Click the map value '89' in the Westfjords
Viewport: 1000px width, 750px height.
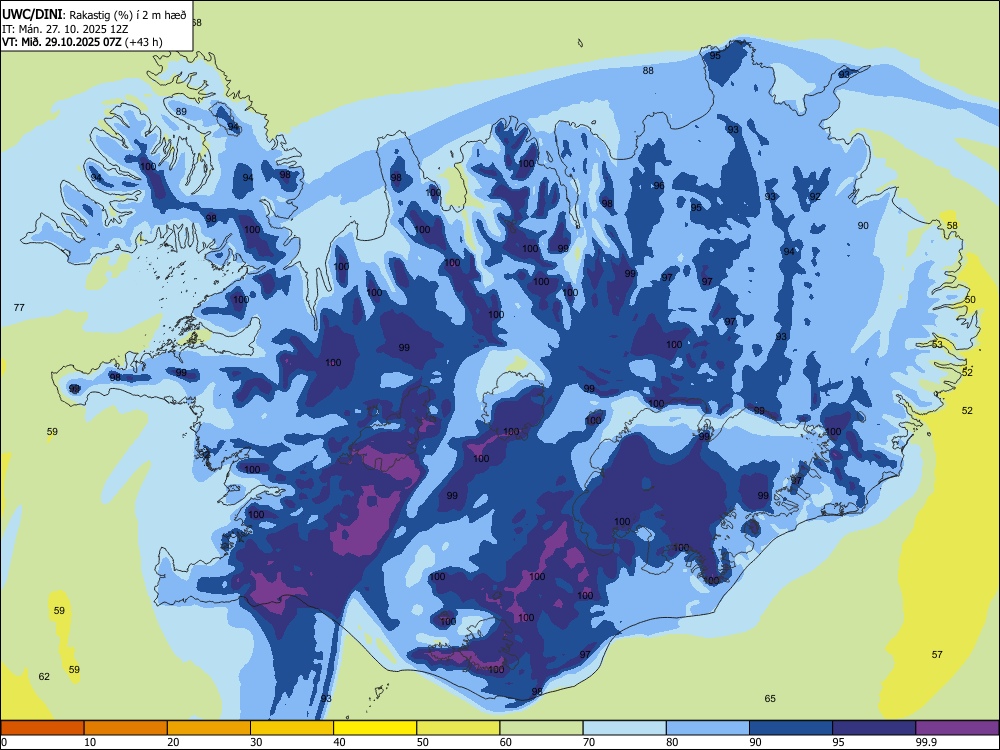tap(181, 112)
